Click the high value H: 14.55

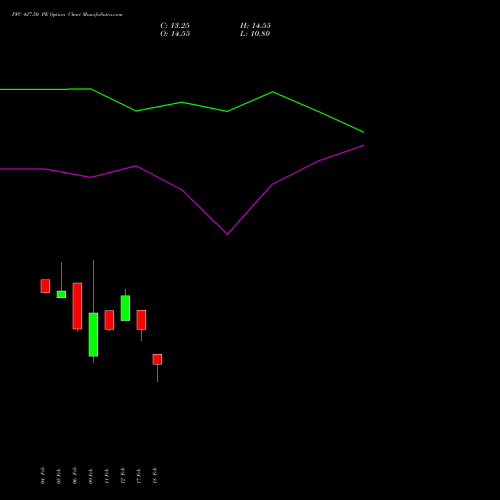point(255,26)
